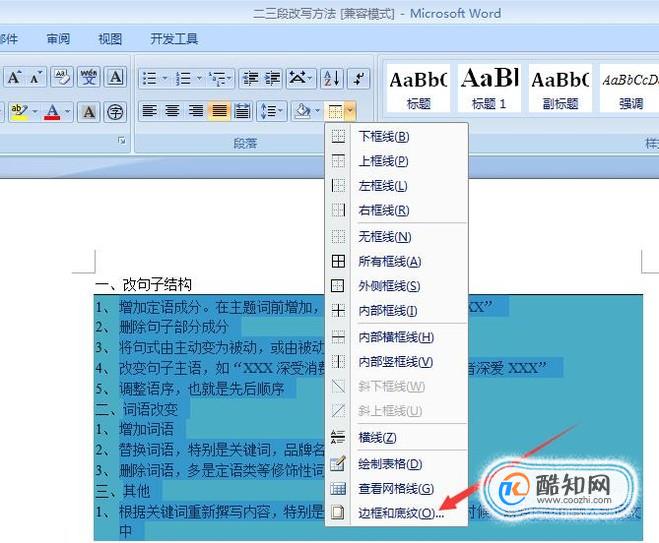This screenshot has height=543, width=659.
Task: Click the red font color button
Action: 52,112
